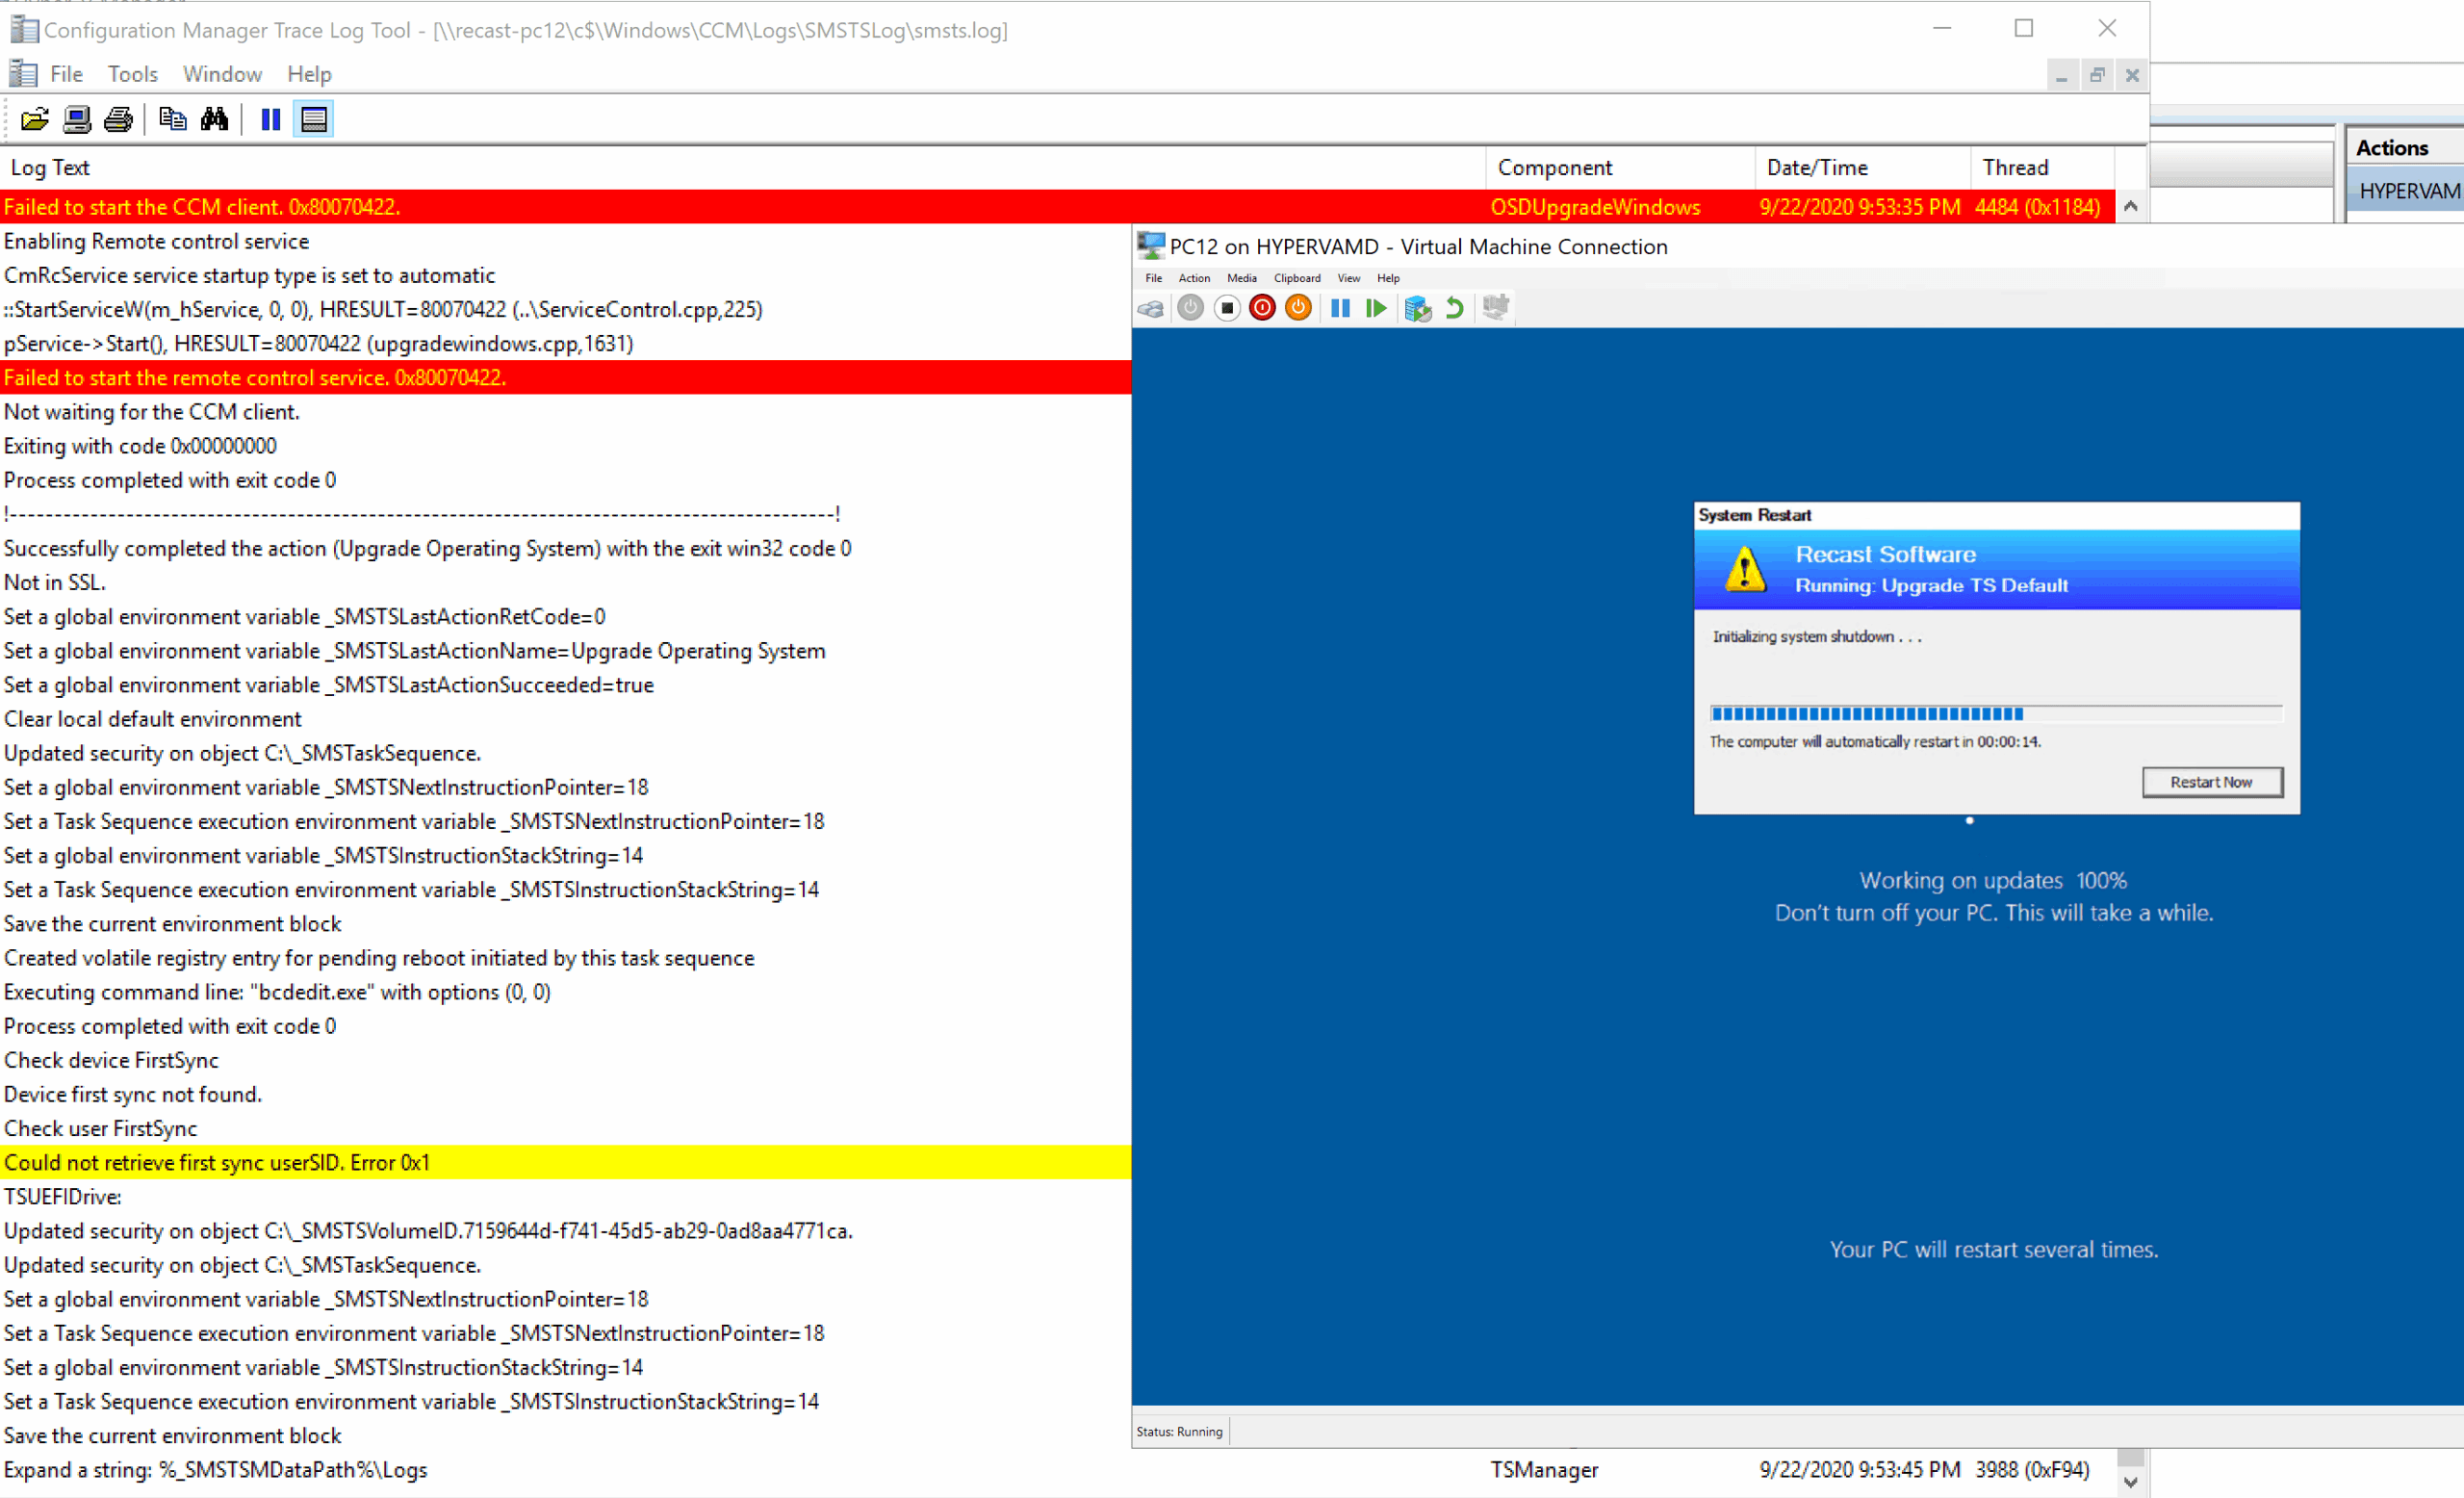Click the green Revert VM icon
This screenshot has height=1498, width=2464.
[1455, 308]
